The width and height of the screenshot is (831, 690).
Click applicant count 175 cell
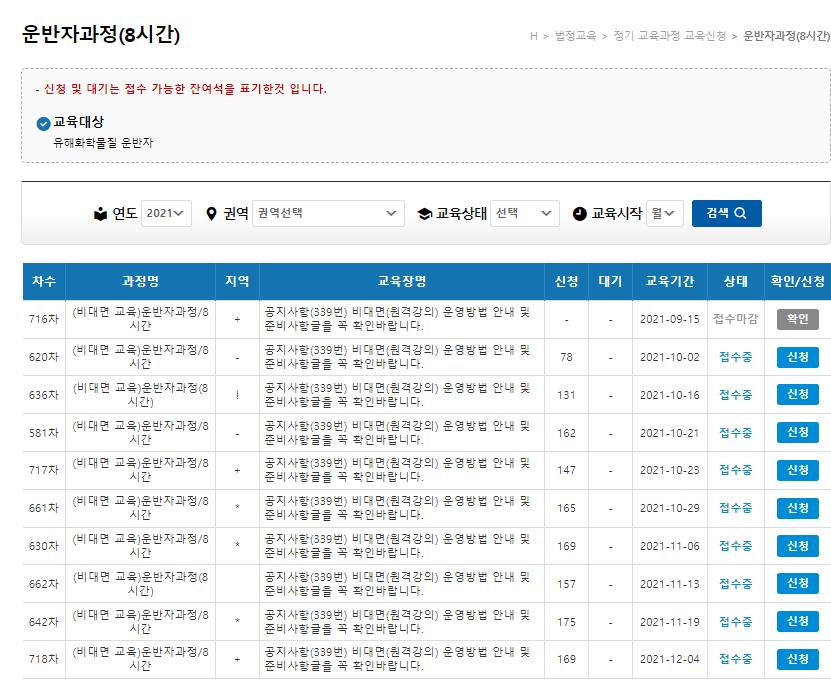coord(566,622)
